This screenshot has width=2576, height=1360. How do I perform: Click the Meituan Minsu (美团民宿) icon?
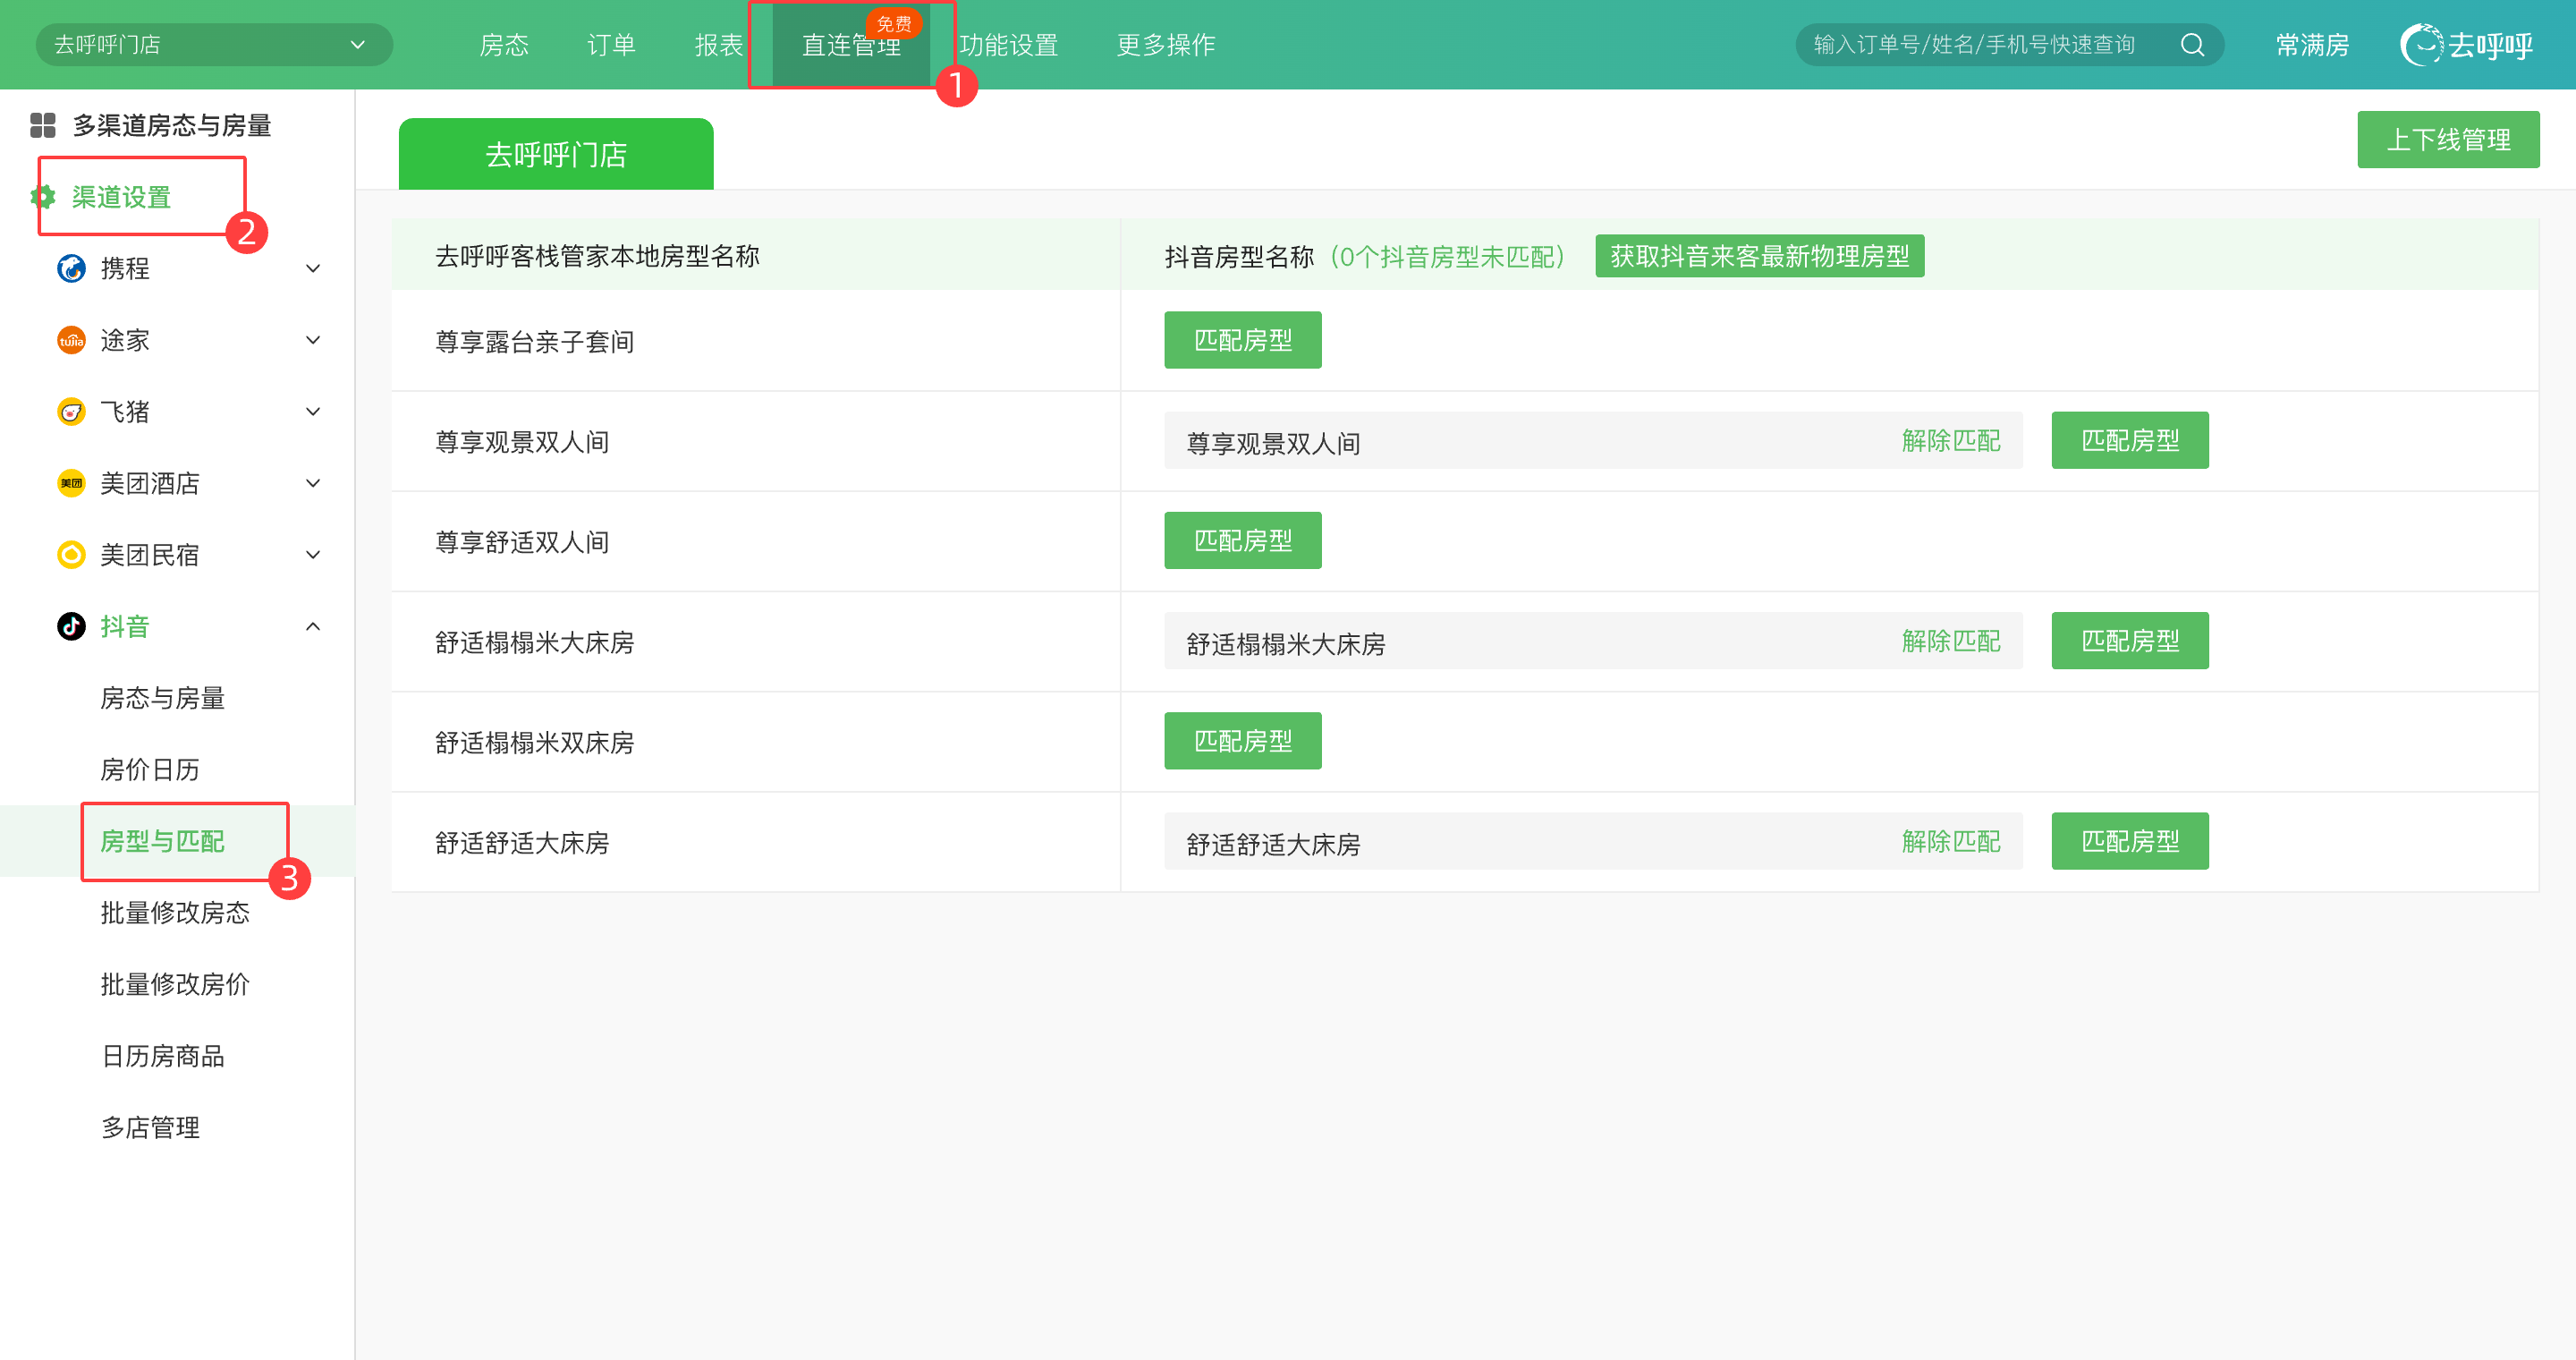coord(71,555)
